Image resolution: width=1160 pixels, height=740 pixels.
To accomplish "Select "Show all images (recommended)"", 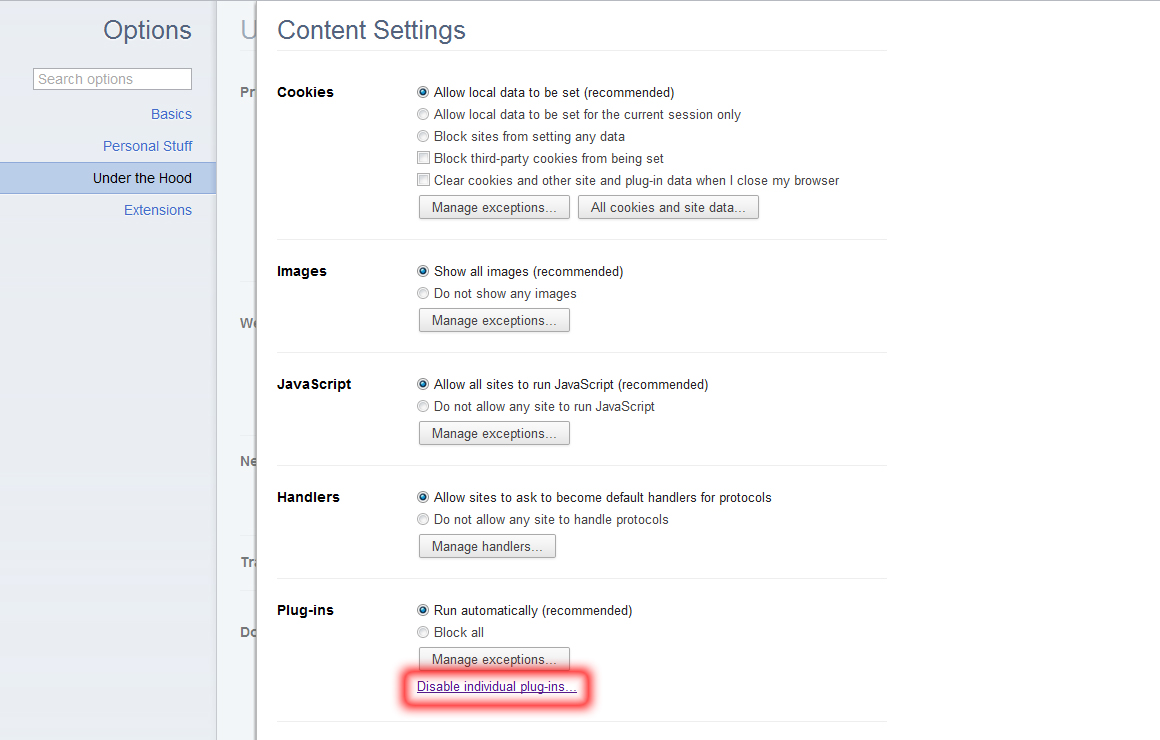I will [423, 271].
